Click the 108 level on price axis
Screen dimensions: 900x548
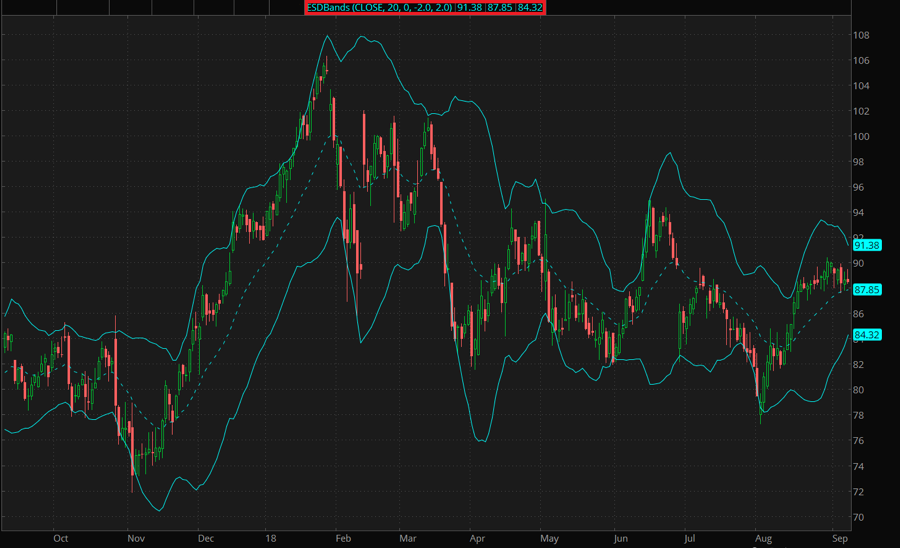862,35
